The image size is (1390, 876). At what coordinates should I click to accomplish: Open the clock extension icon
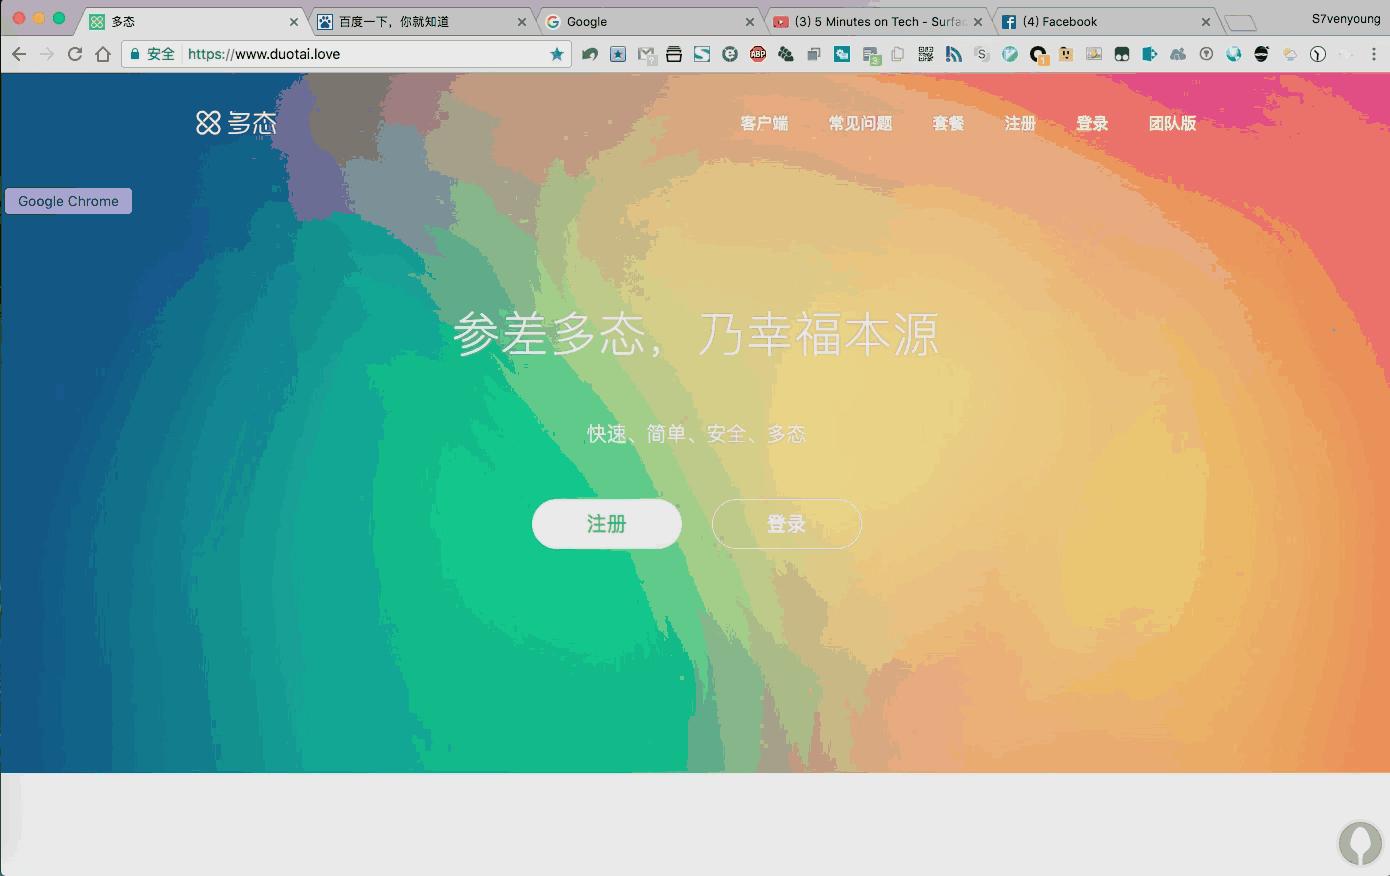pyautogui.click(x=1318, y=54)
